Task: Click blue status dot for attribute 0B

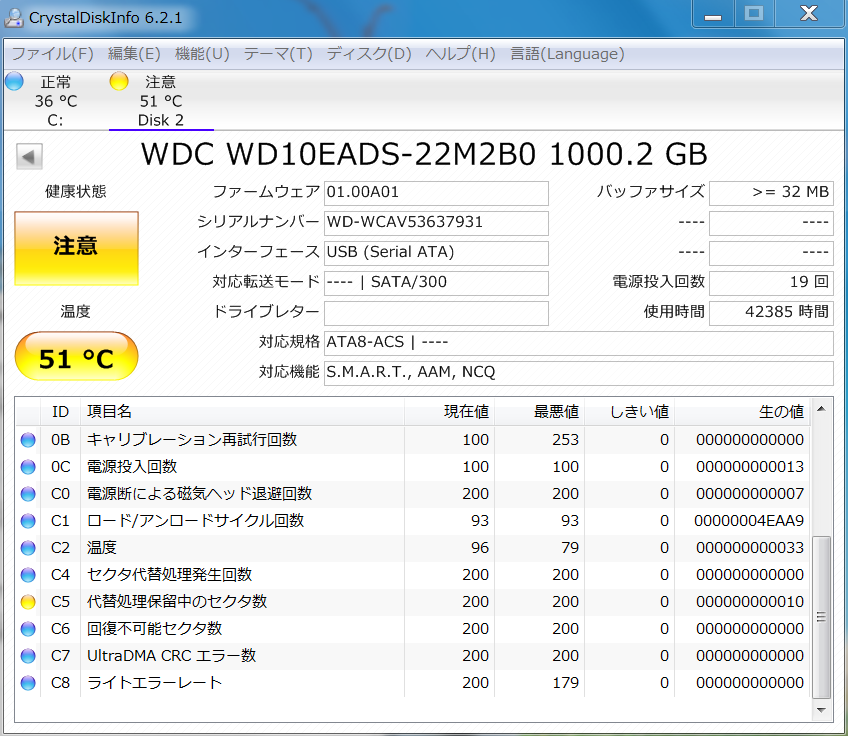Action: [28, 440]
